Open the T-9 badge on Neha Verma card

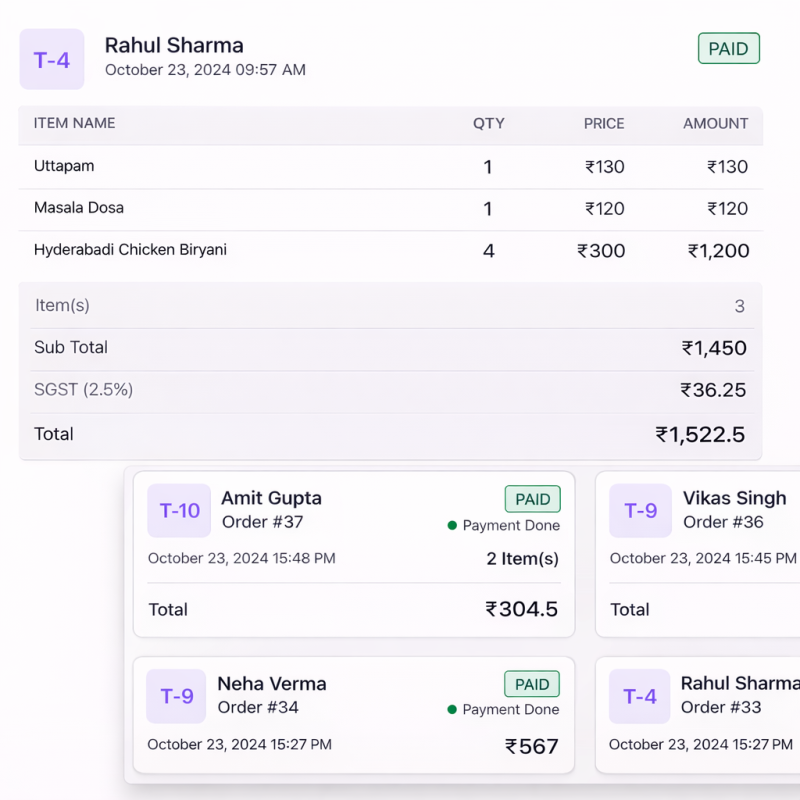[x=176, y=696]
